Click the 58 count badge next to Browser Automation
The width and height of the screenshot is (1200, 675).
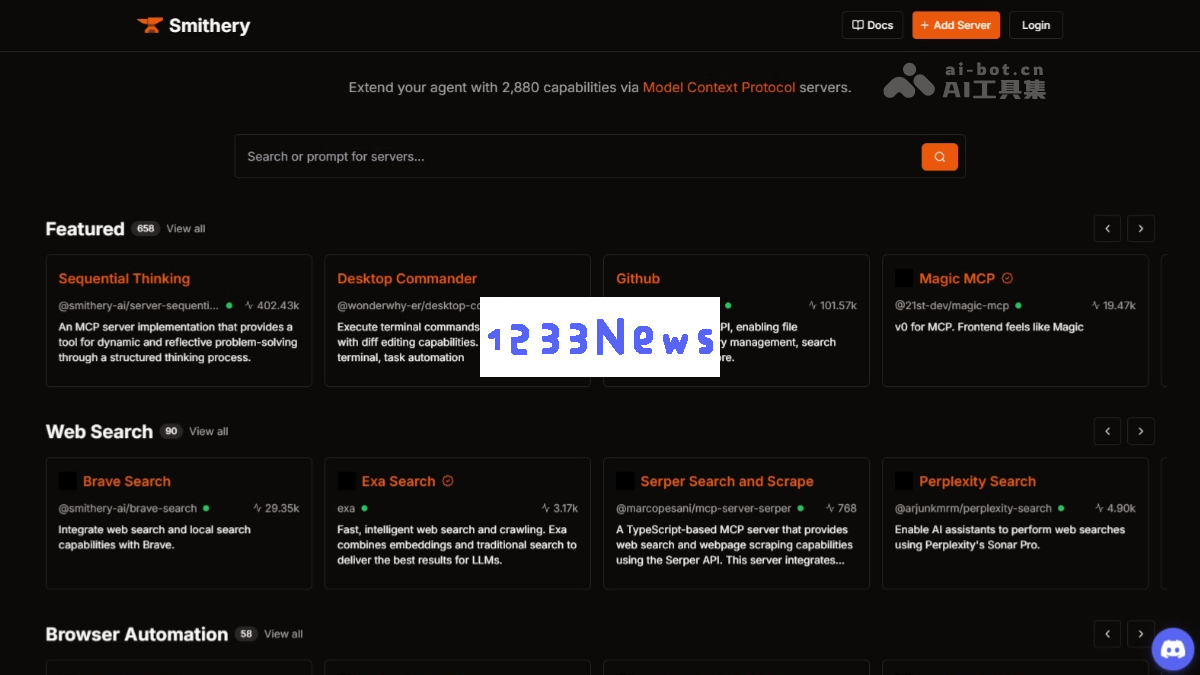point(246,634)
